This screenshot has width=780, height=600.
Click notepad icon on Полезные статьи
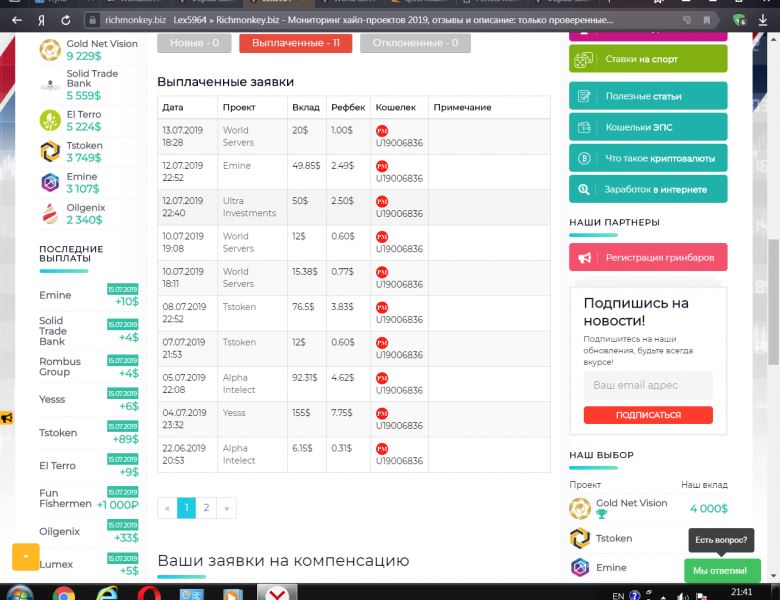[x=584, y=96]
